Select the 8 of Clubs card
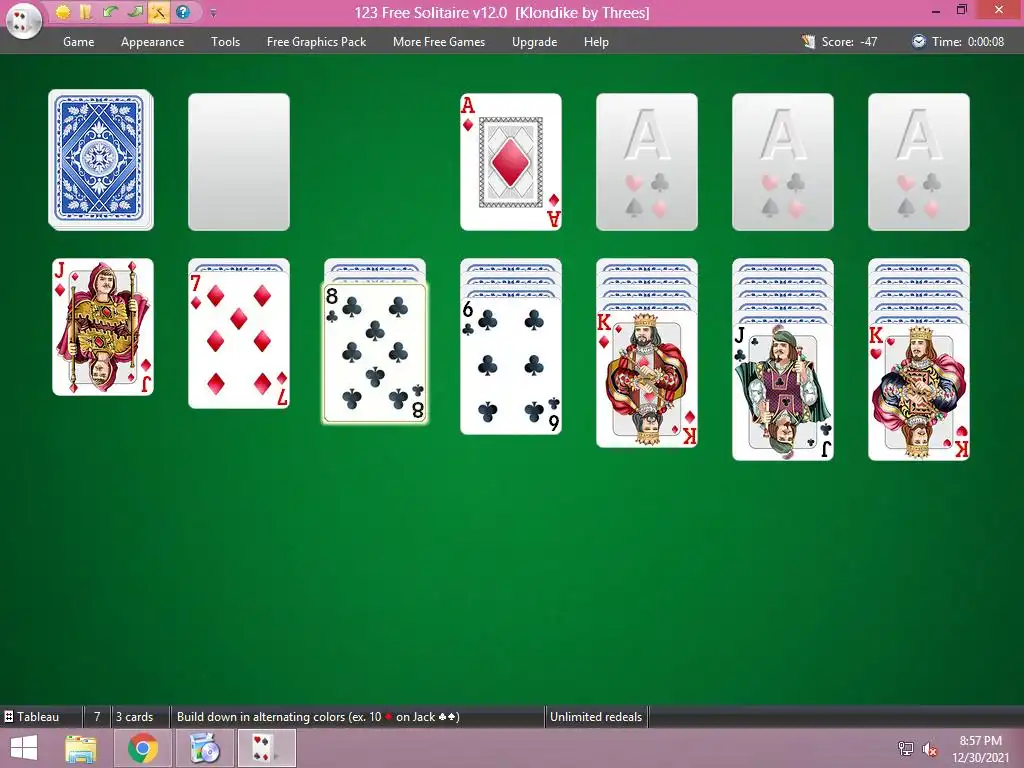Viewport: 1024px width, 768px height. [x=375, y=353]
